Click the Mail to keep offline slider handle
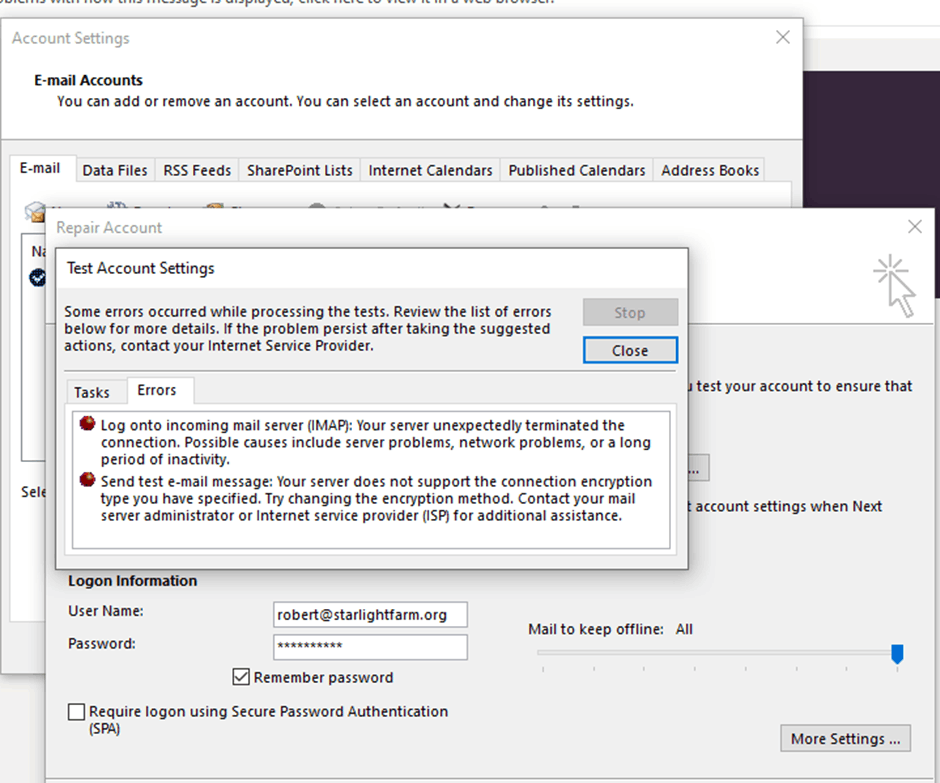The width and height of the screenshot is (940, 783). tap(897, 653)
